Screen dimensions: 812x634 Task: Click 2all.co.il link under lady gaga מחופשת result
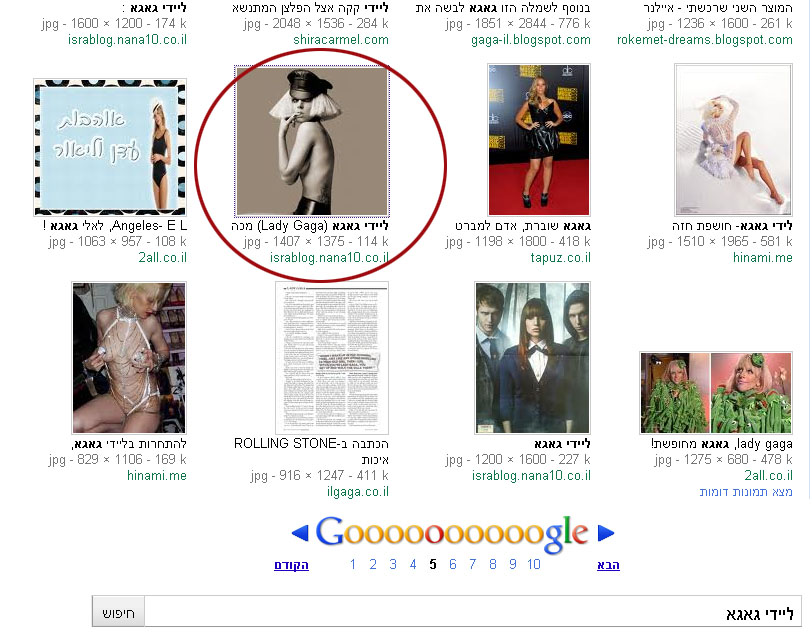[768, 476]
